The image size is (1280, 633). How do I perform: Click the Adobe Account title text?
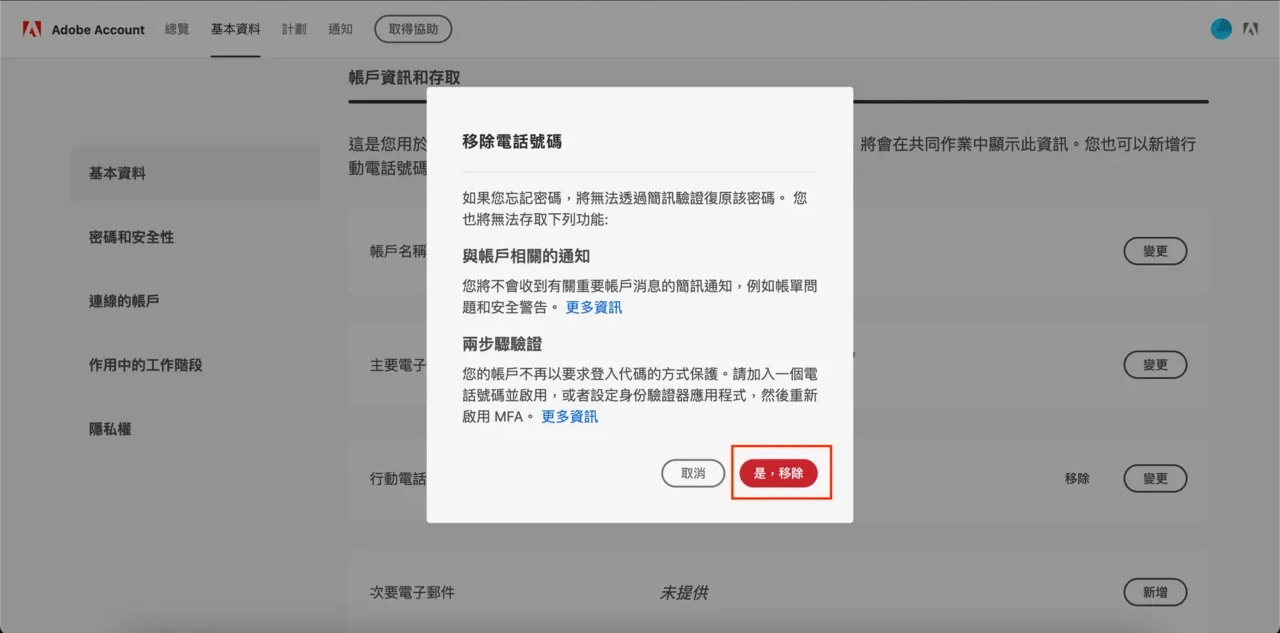(x=98, y=29)
